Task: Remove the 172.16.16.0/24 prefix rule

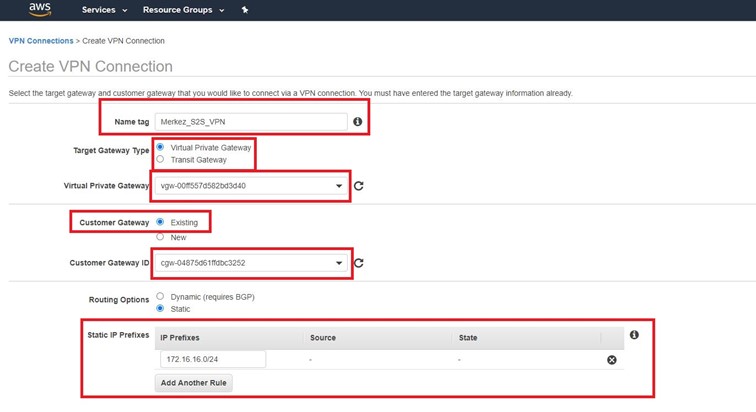Action: (612, 360)
